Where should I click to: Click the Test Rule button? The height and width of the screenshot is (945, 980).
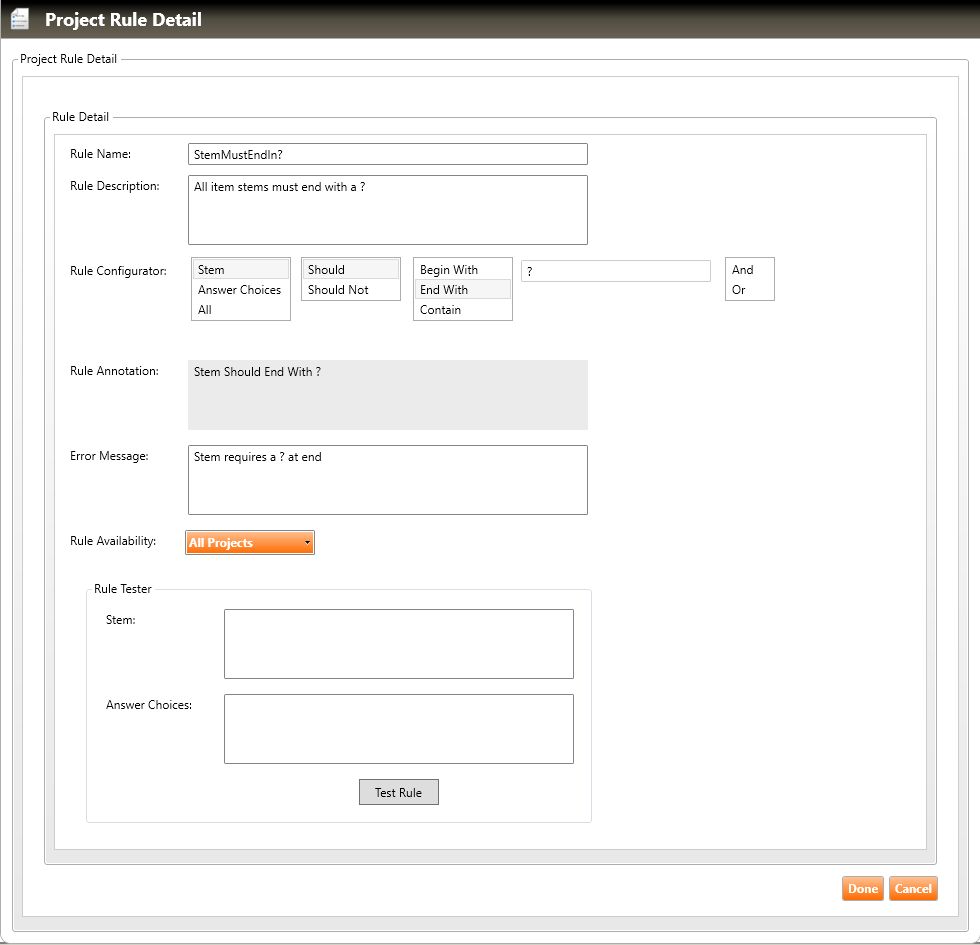[398, 792]
